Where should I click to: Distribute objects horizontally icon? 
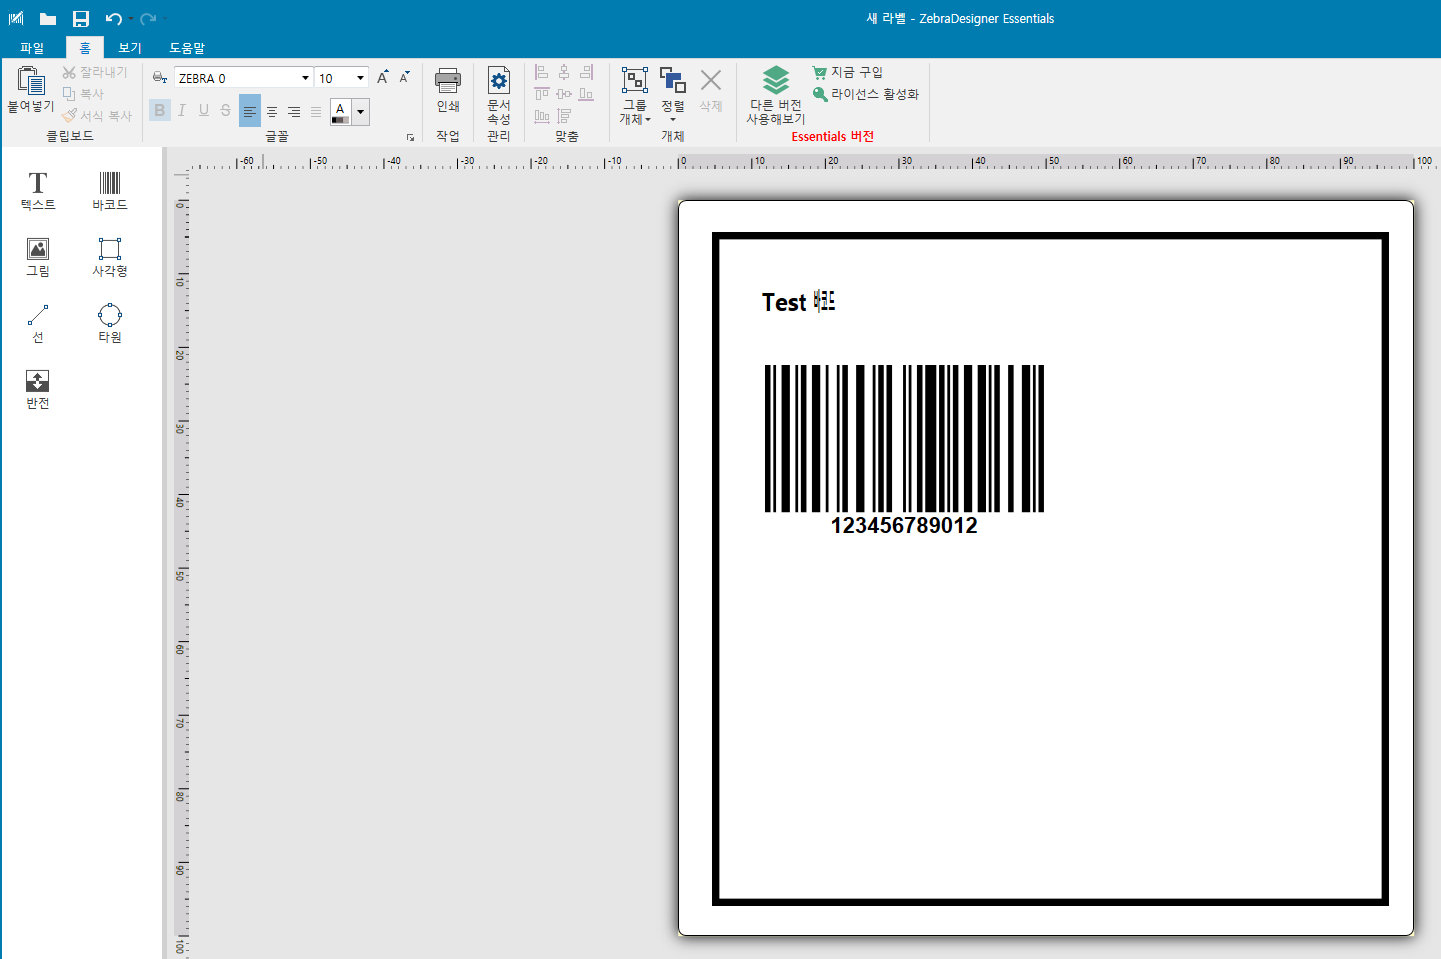pyautogui.click(x=542, y=116)
